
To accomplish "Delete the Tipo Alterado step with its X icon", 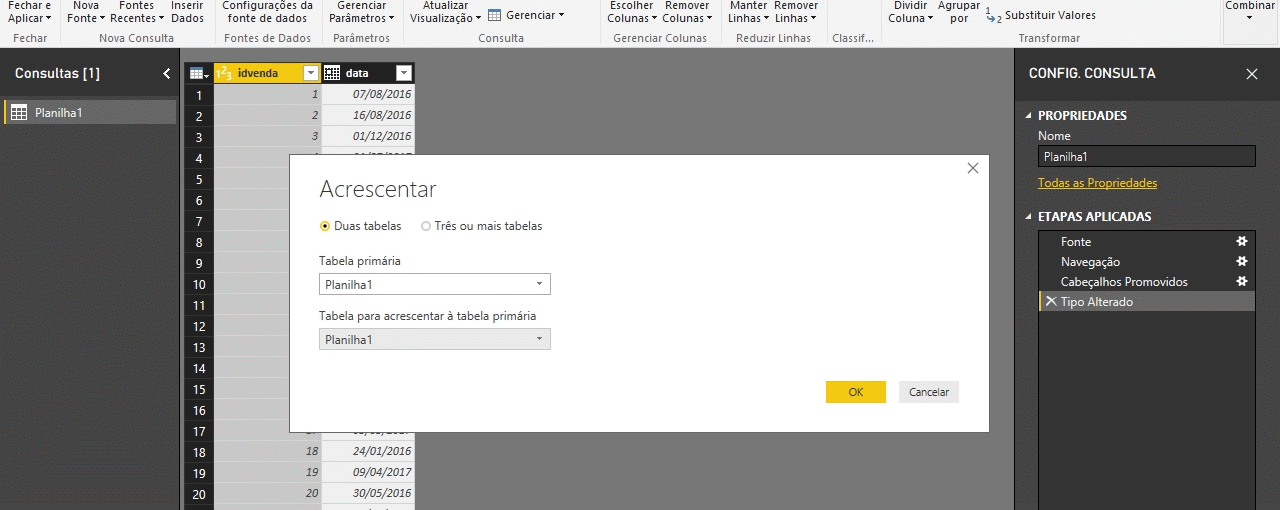I will point(1050,301).
